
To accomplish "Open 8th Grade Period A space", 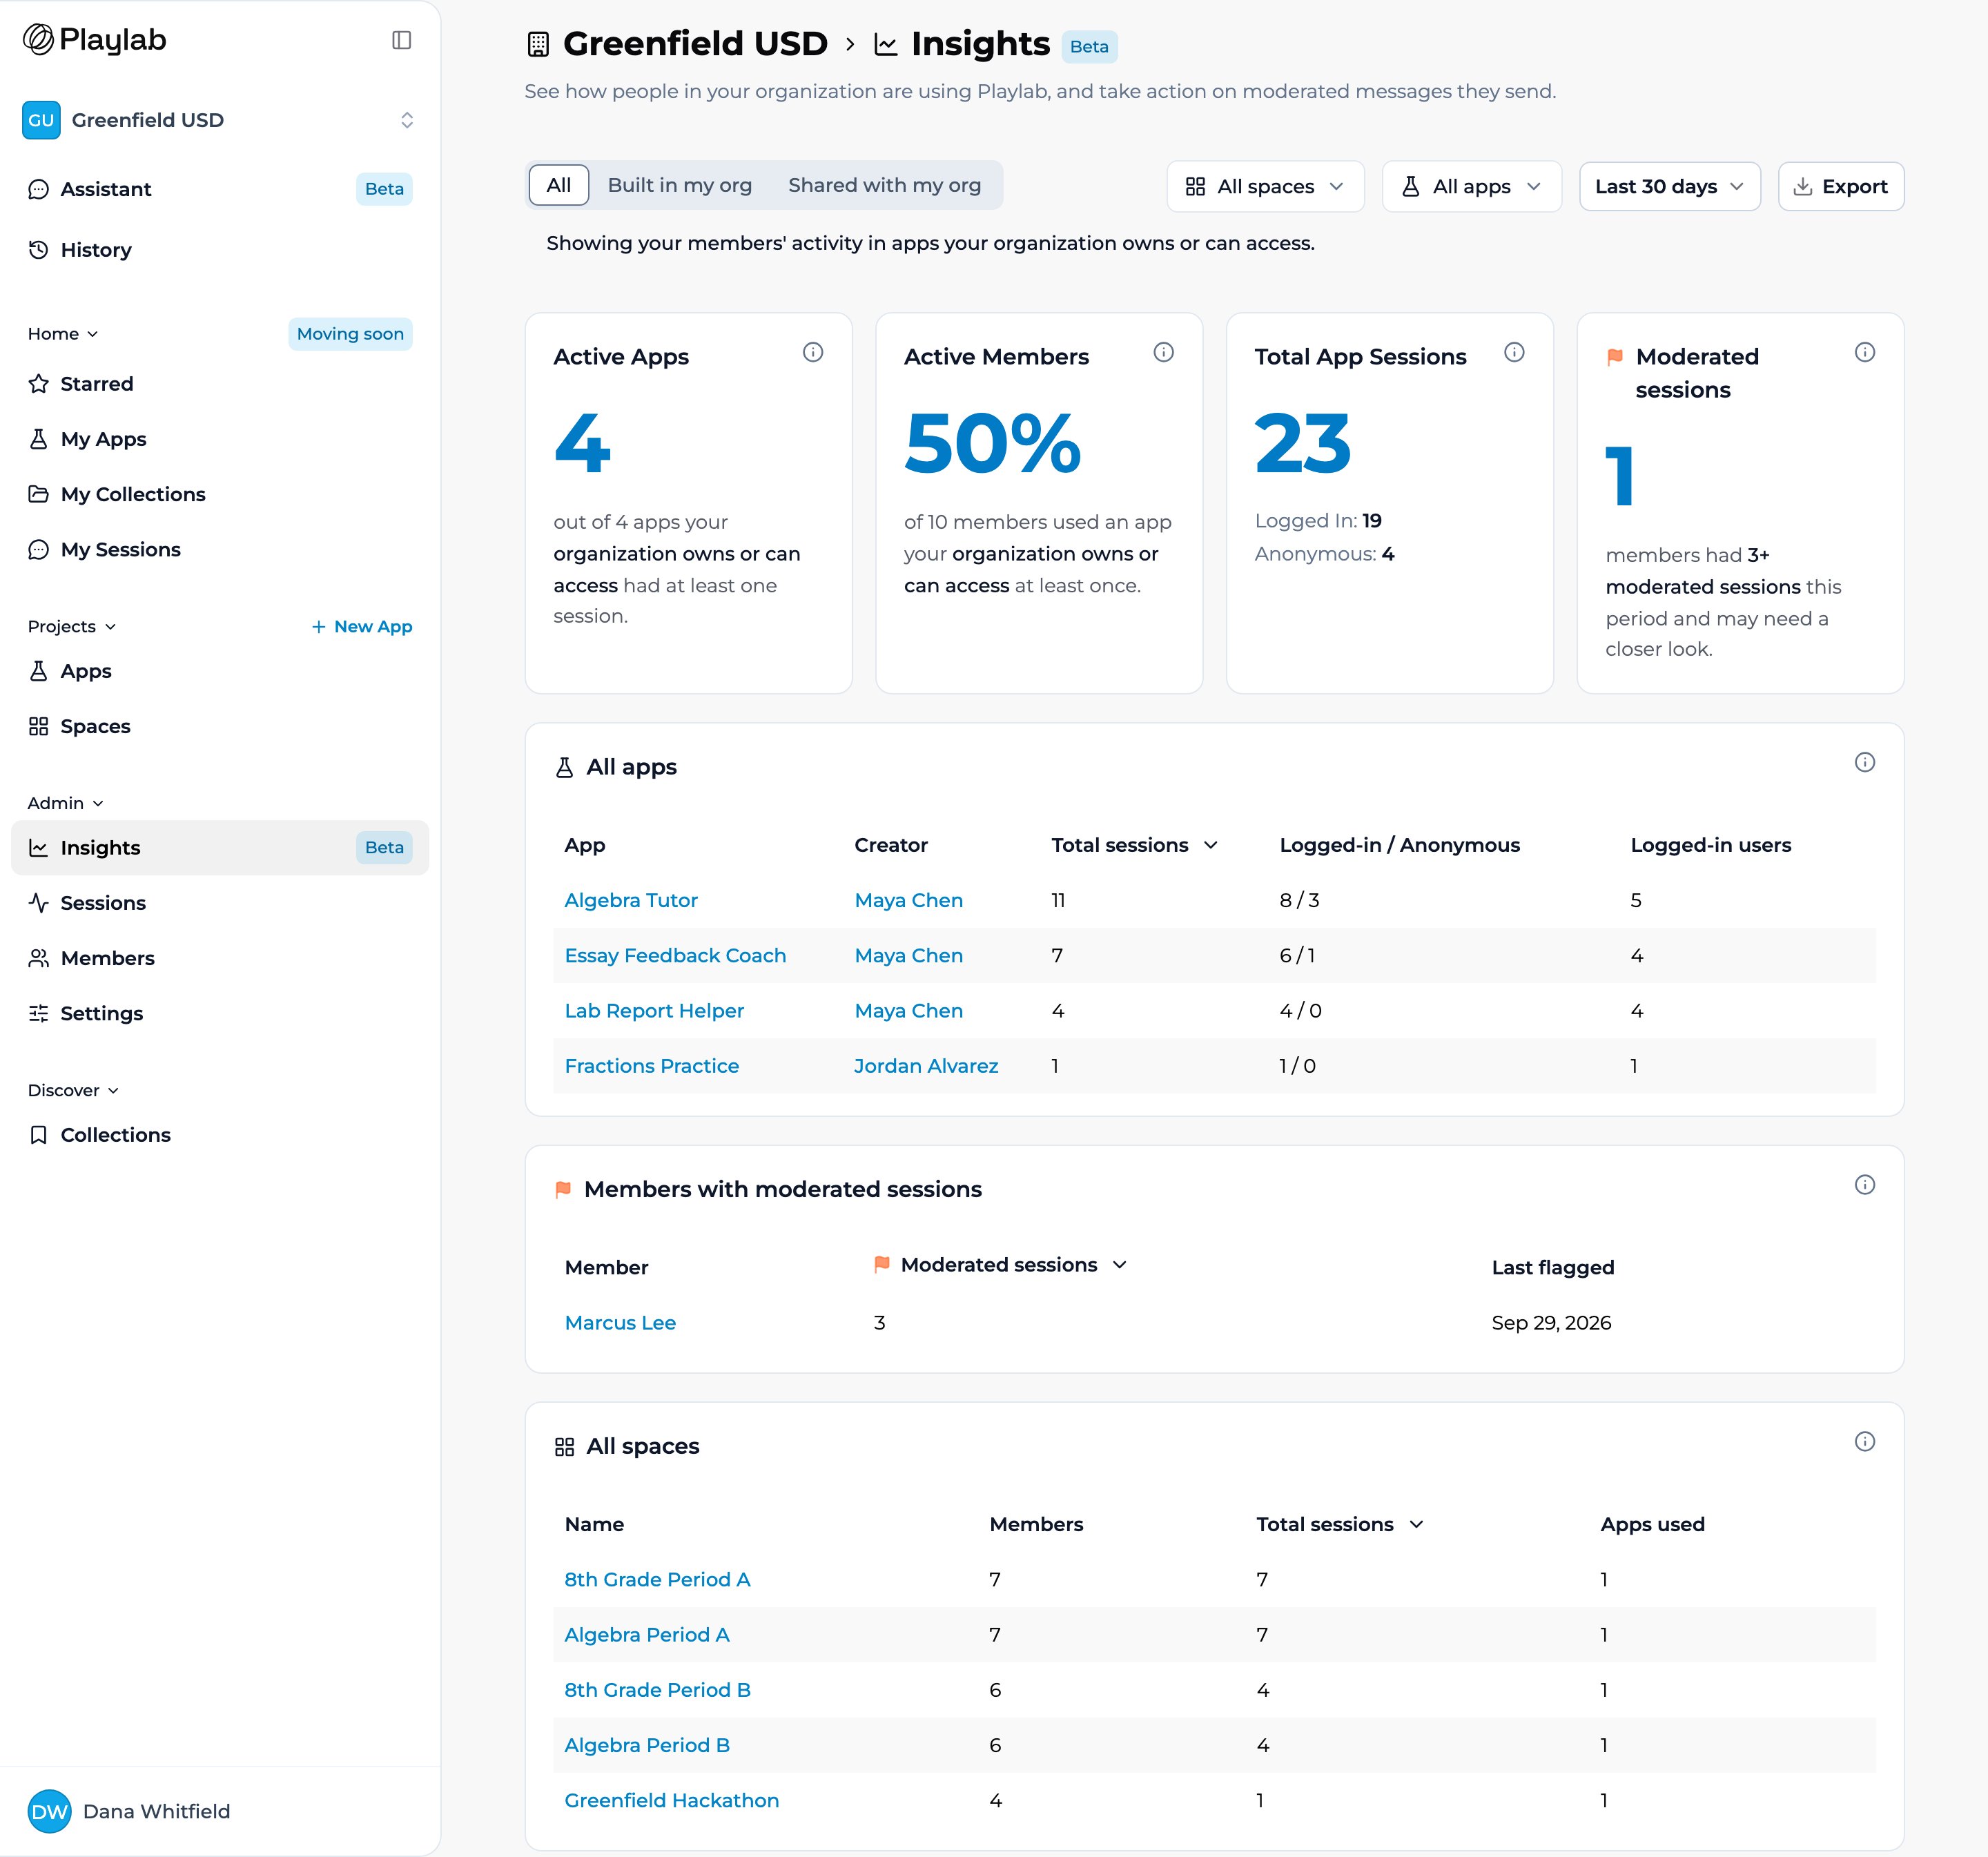I will (657, 1579).
